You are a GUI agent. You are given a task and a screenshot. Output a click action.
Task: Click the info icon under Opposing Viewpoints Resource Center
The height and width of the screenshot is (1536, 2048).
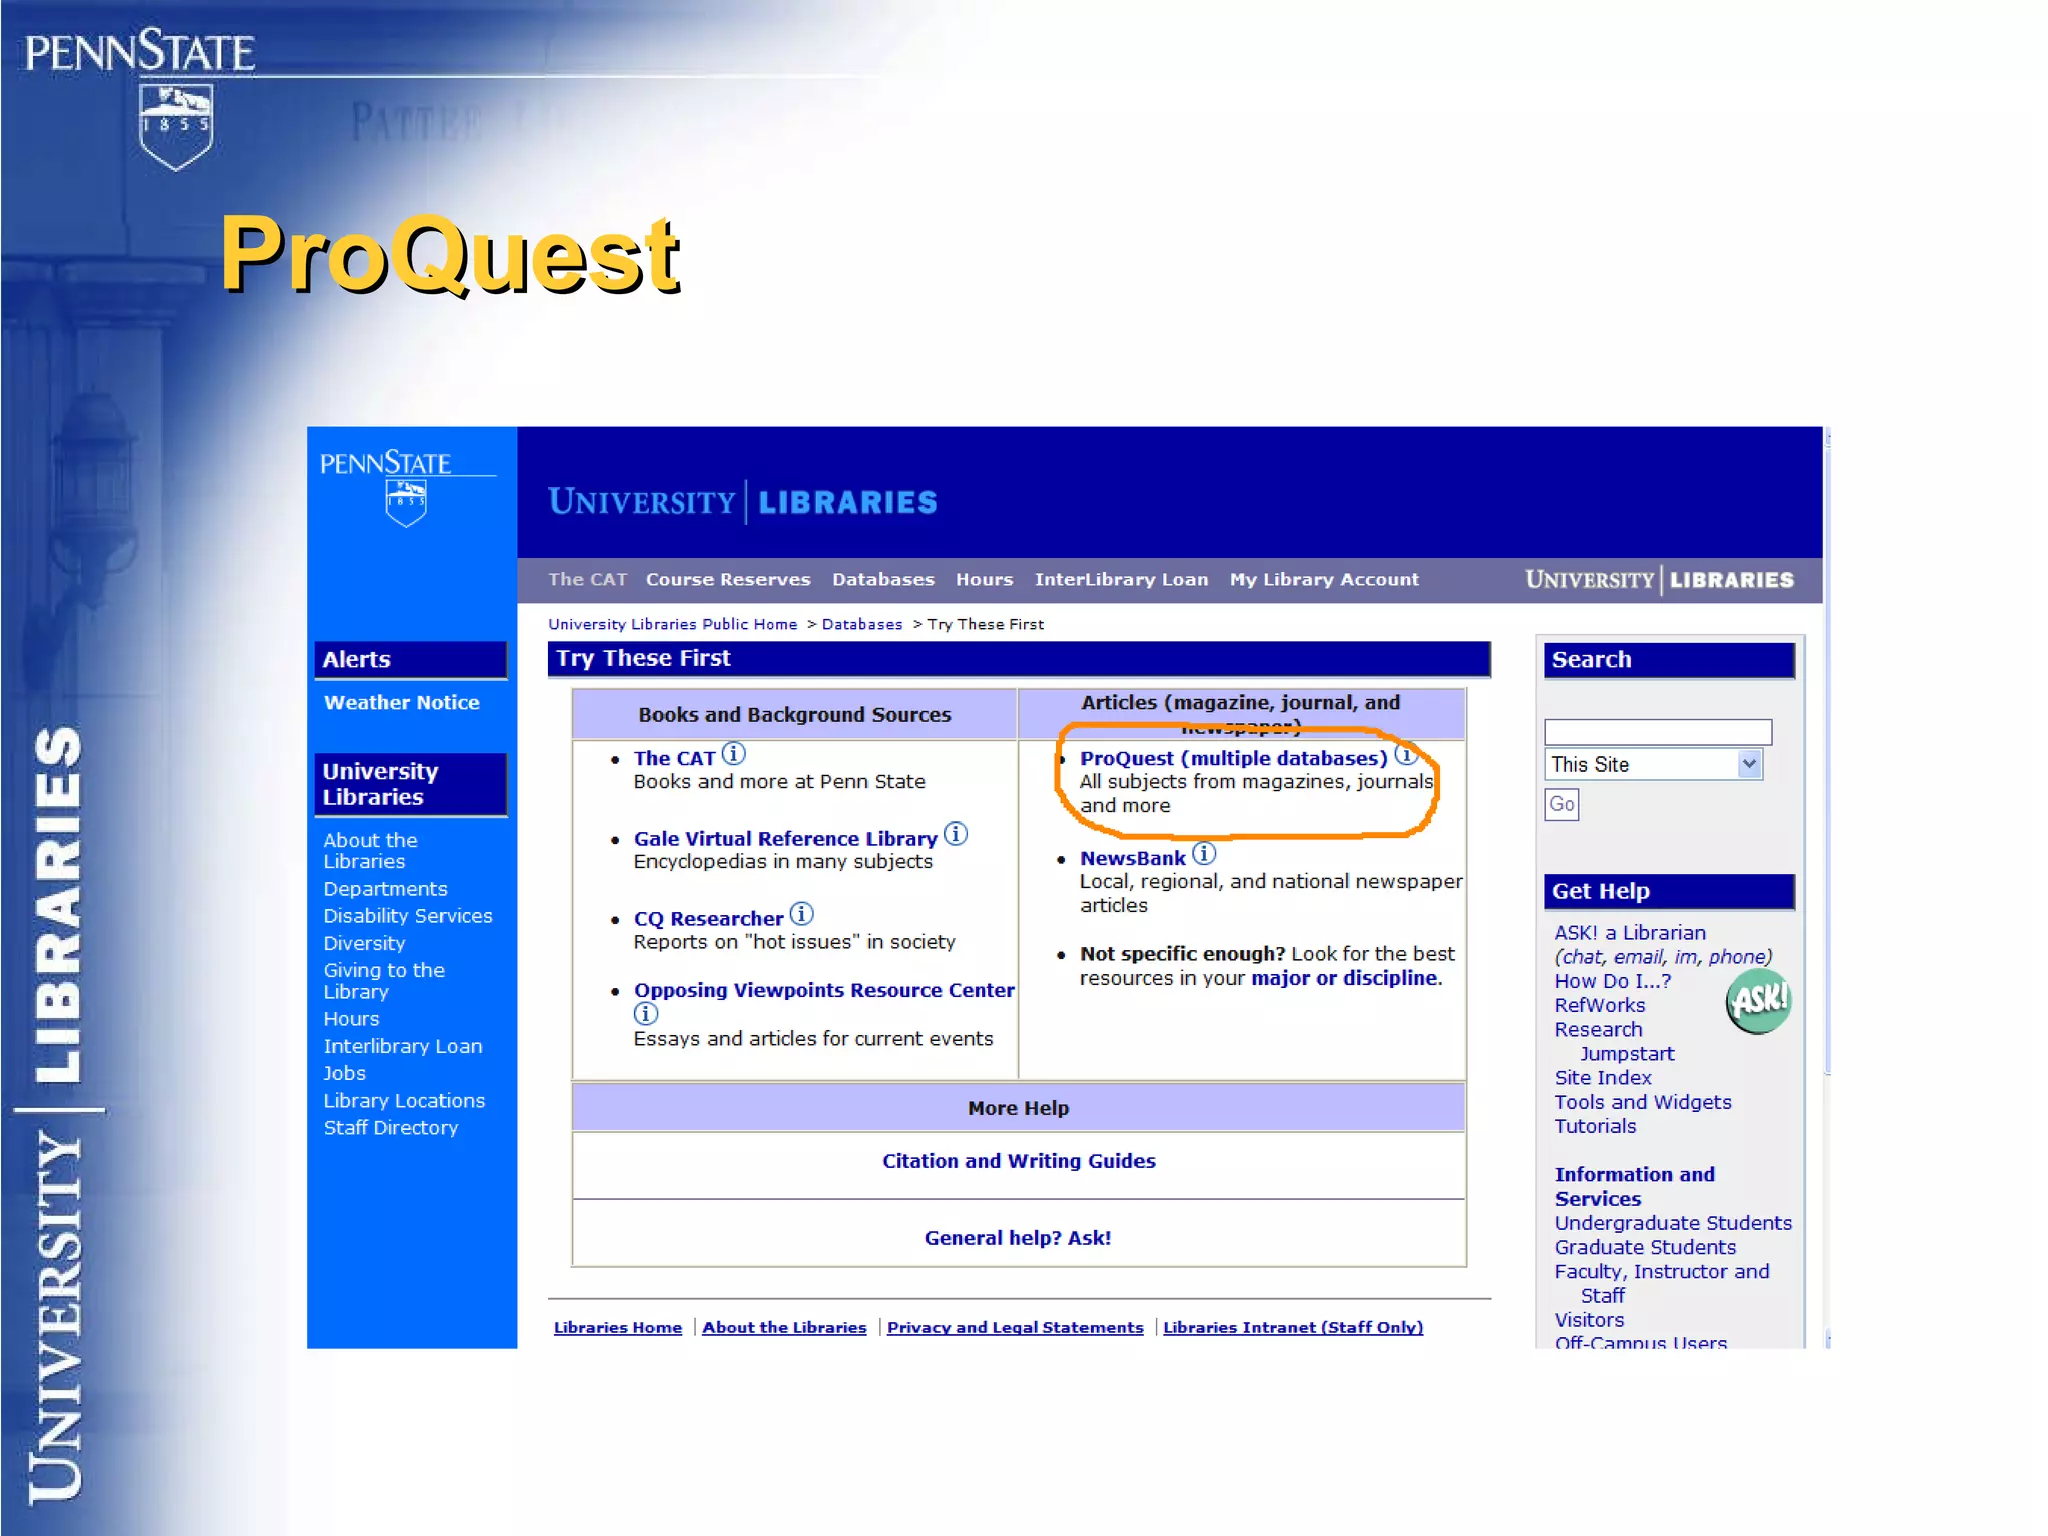pyautogui.click(x=646, y=1014)
